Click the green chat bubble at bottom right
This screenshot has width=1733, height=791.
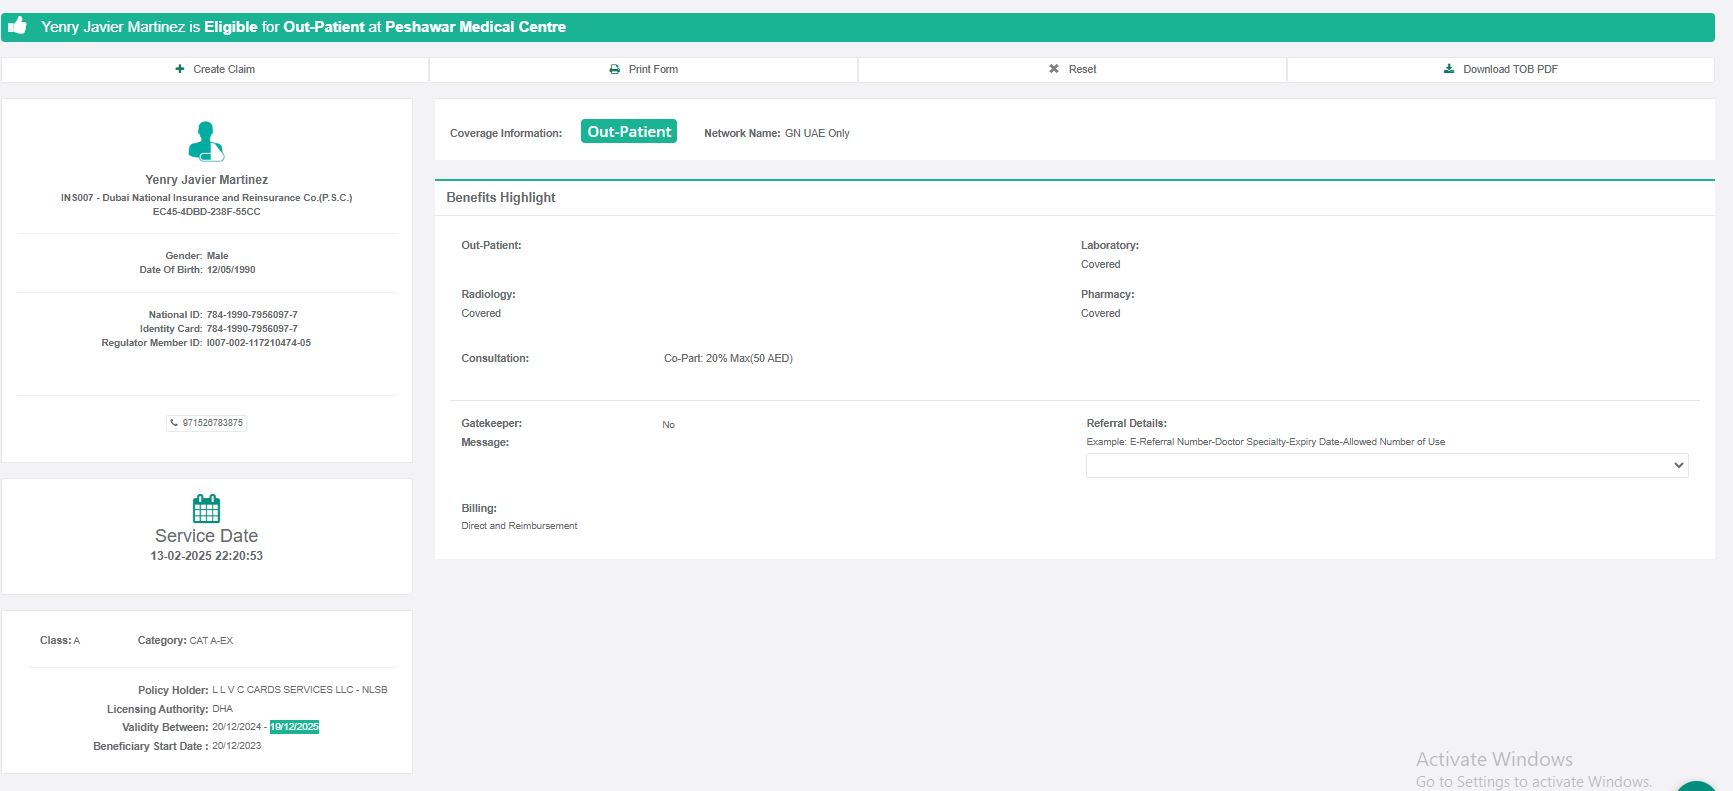[1697, 787]
